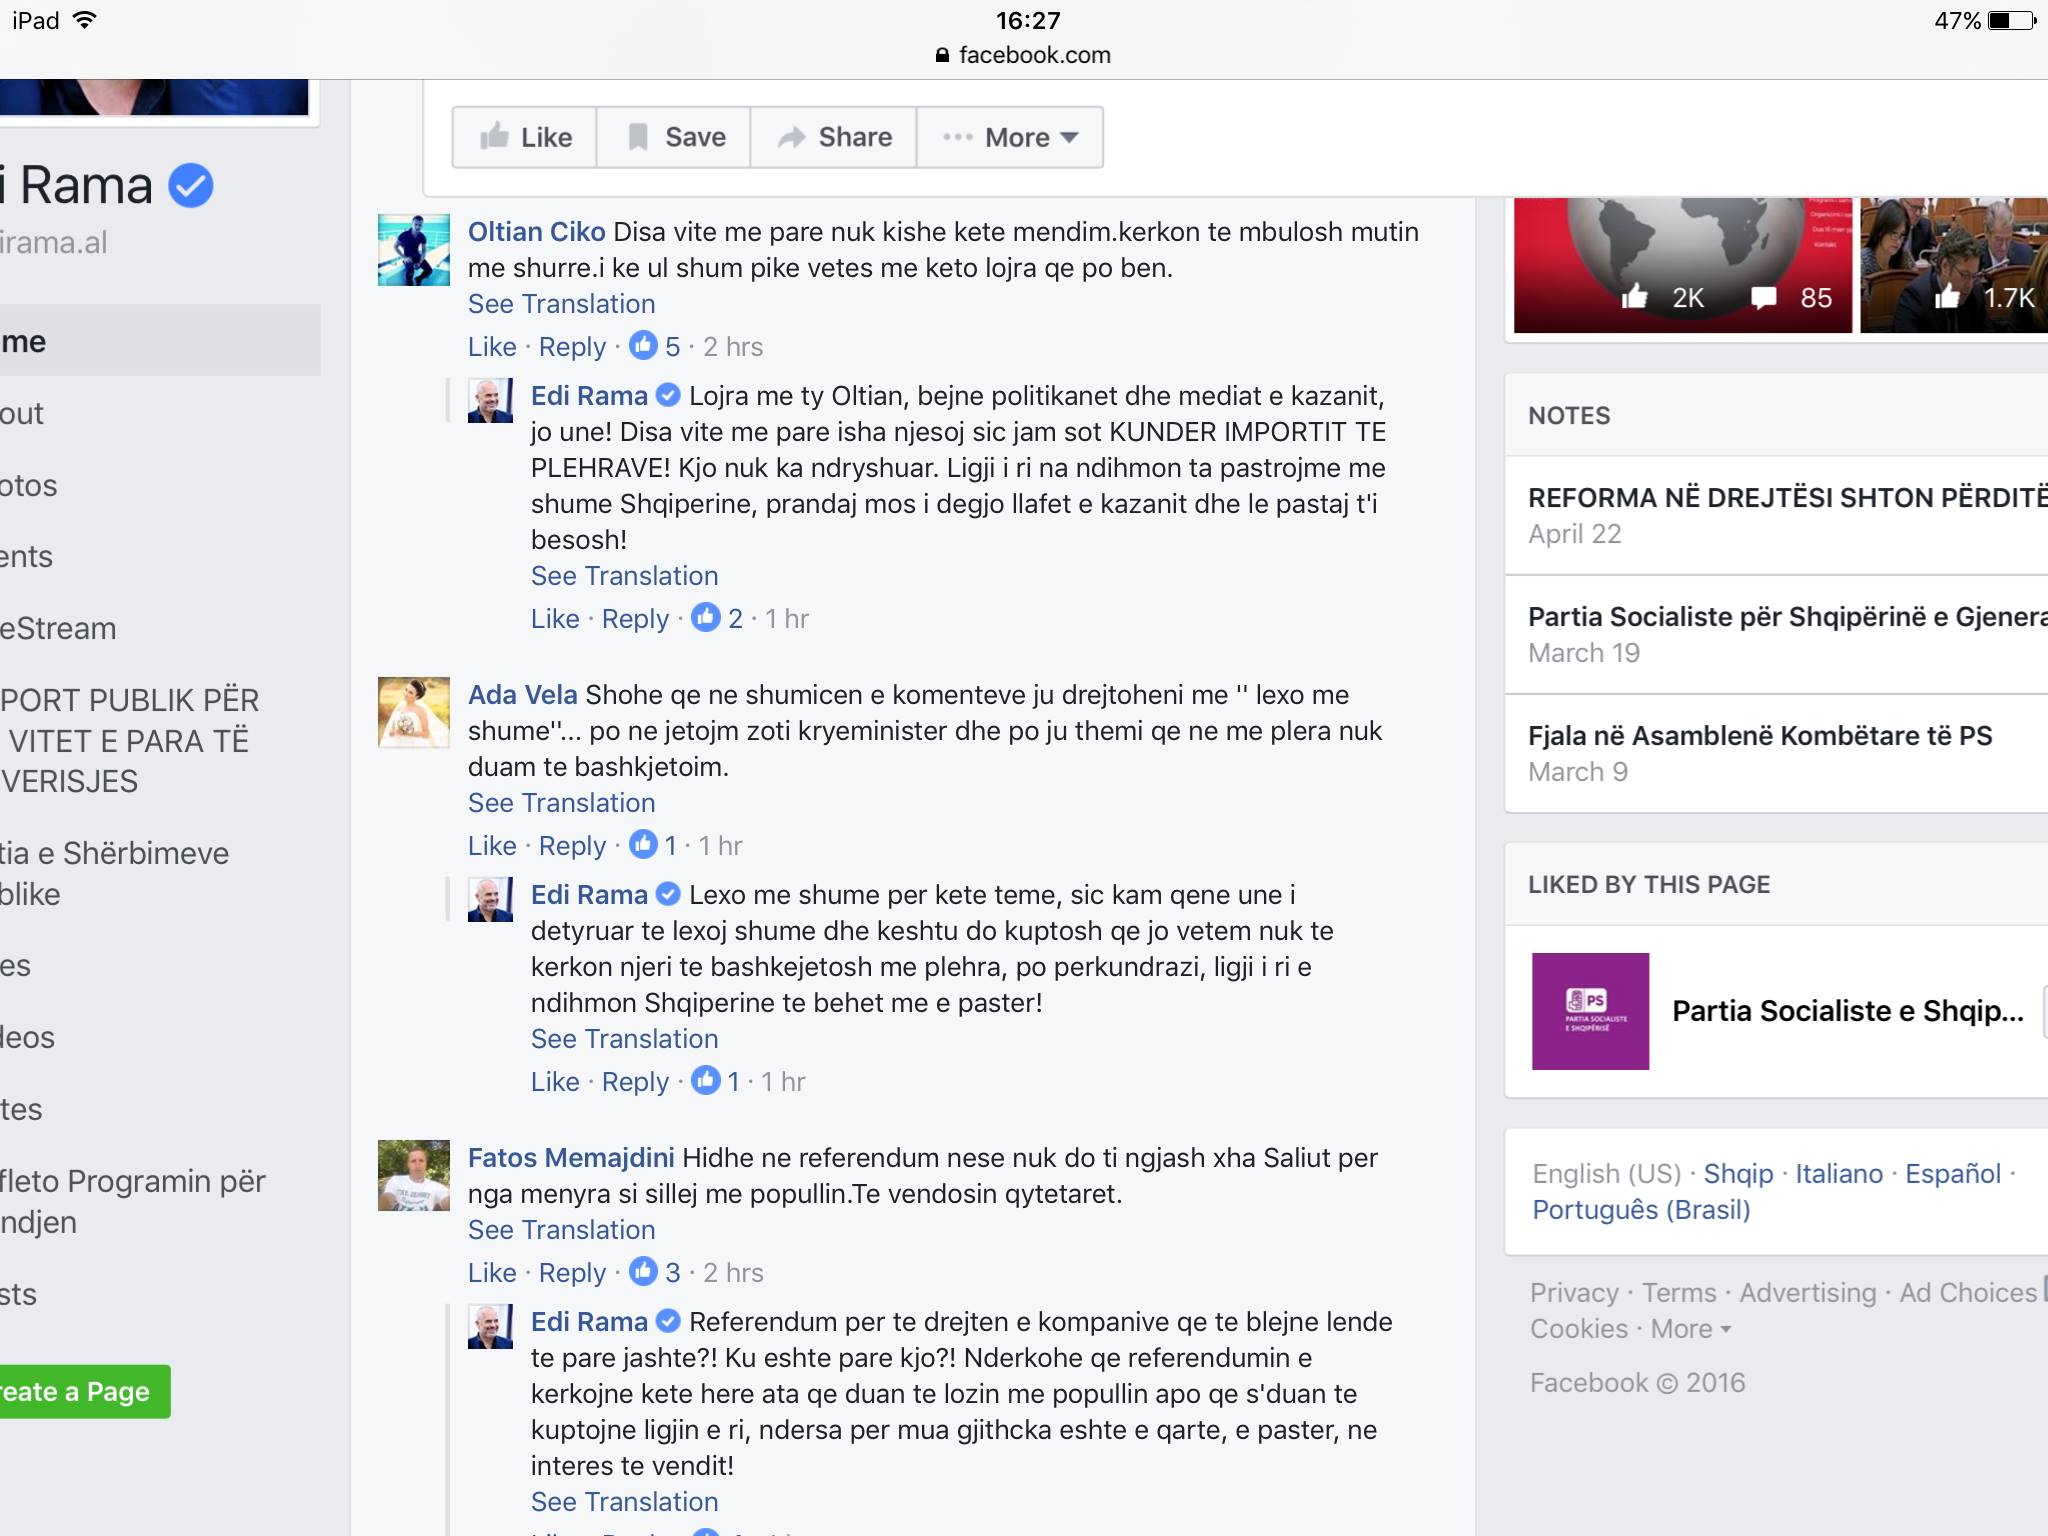Click the Partia Socialiste purple logo

pos(1590,1011)
